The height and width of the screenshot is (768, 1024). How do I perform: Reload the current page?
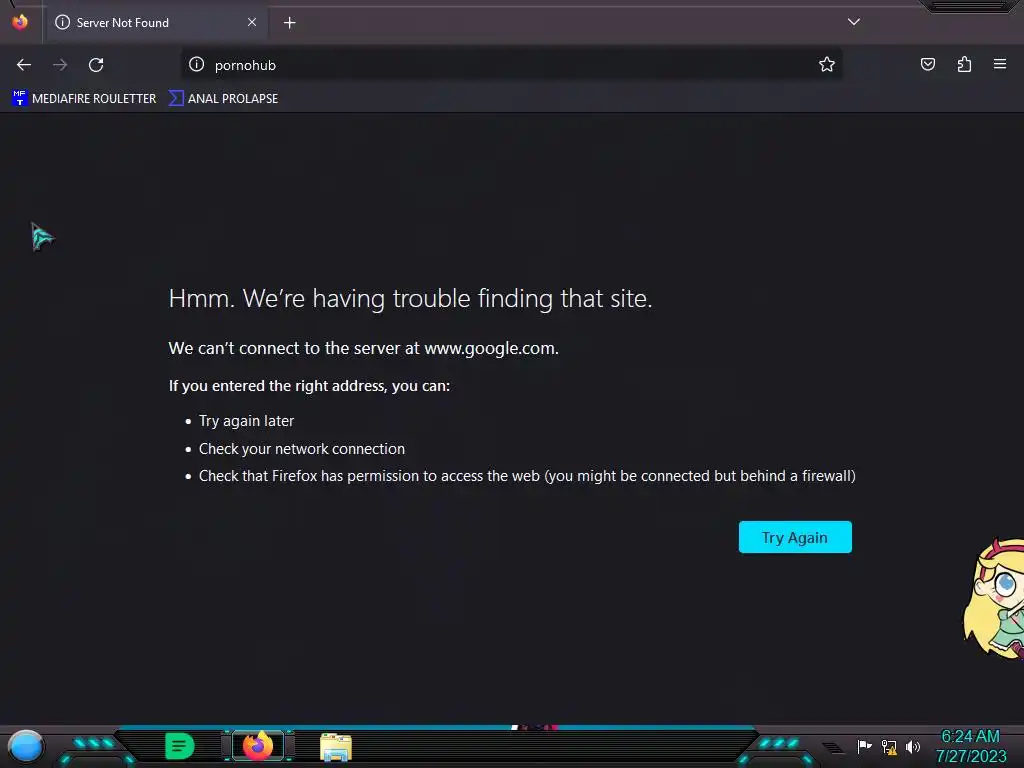tap(96, 65)
